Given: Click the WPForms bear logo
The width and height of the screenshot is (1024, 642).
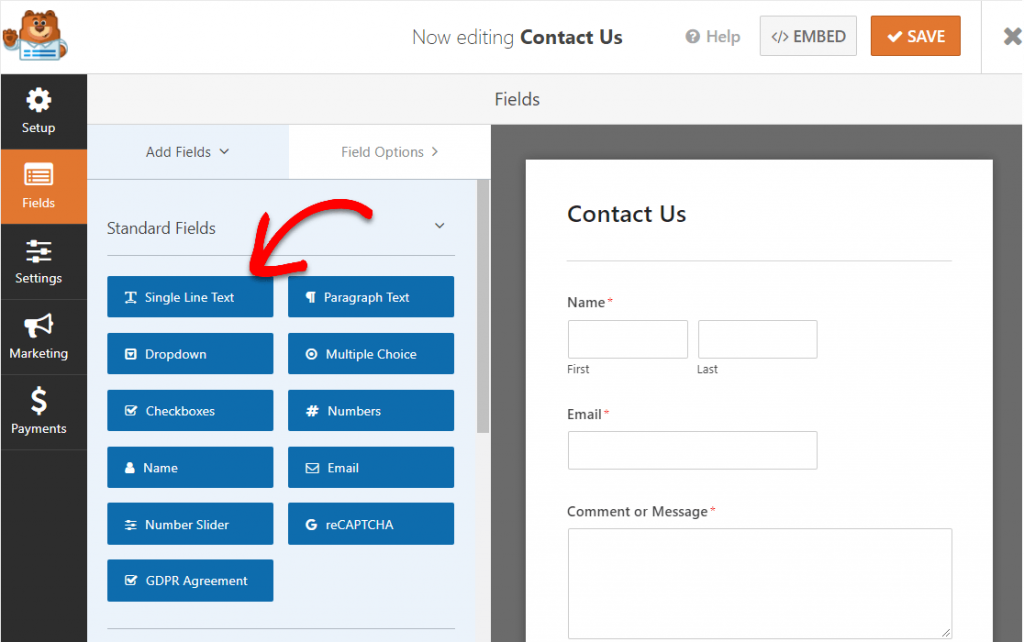Looking at the screenshot, I should coord(36,36).
